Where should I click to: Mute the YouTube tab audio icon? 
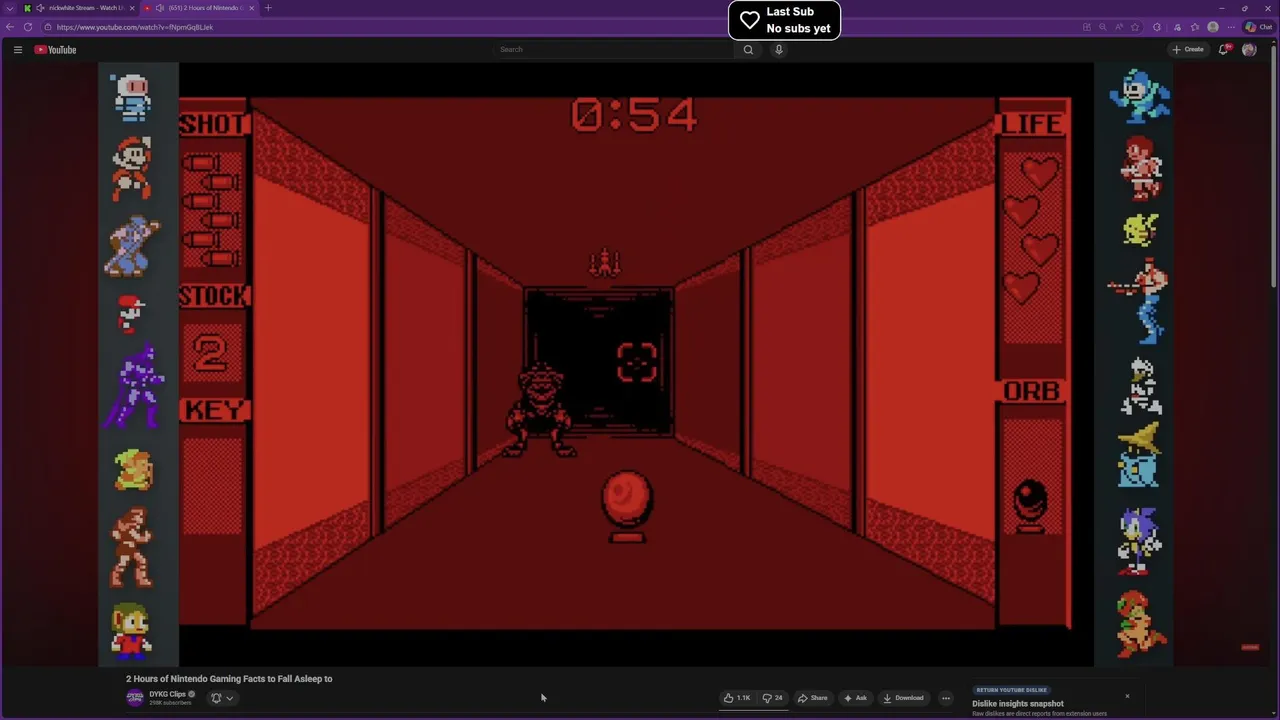160,8
